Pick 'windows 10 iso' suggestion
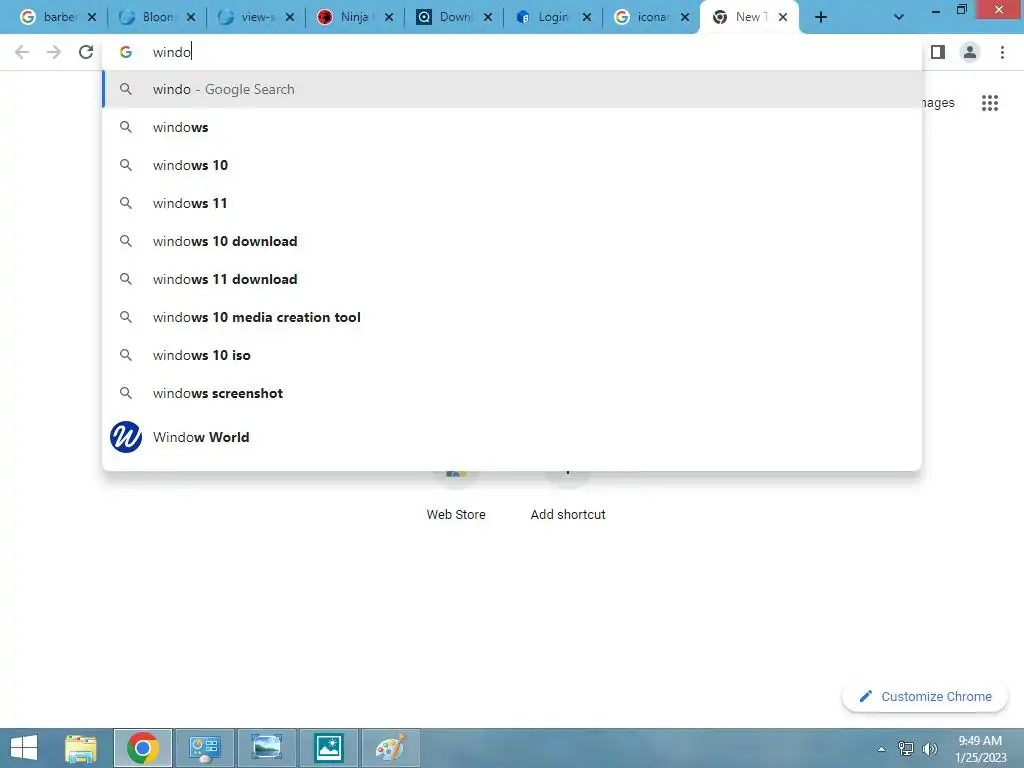This screenshot has width=1024, height=768. click(512, 355)
